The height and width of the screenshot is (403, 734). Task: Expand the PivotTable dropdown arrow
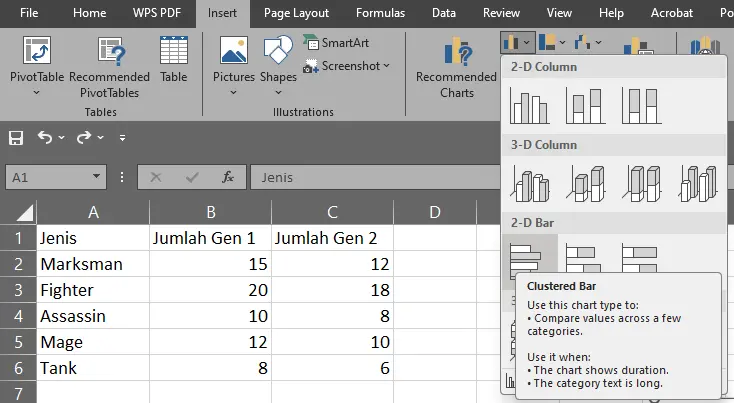[37, 93]
